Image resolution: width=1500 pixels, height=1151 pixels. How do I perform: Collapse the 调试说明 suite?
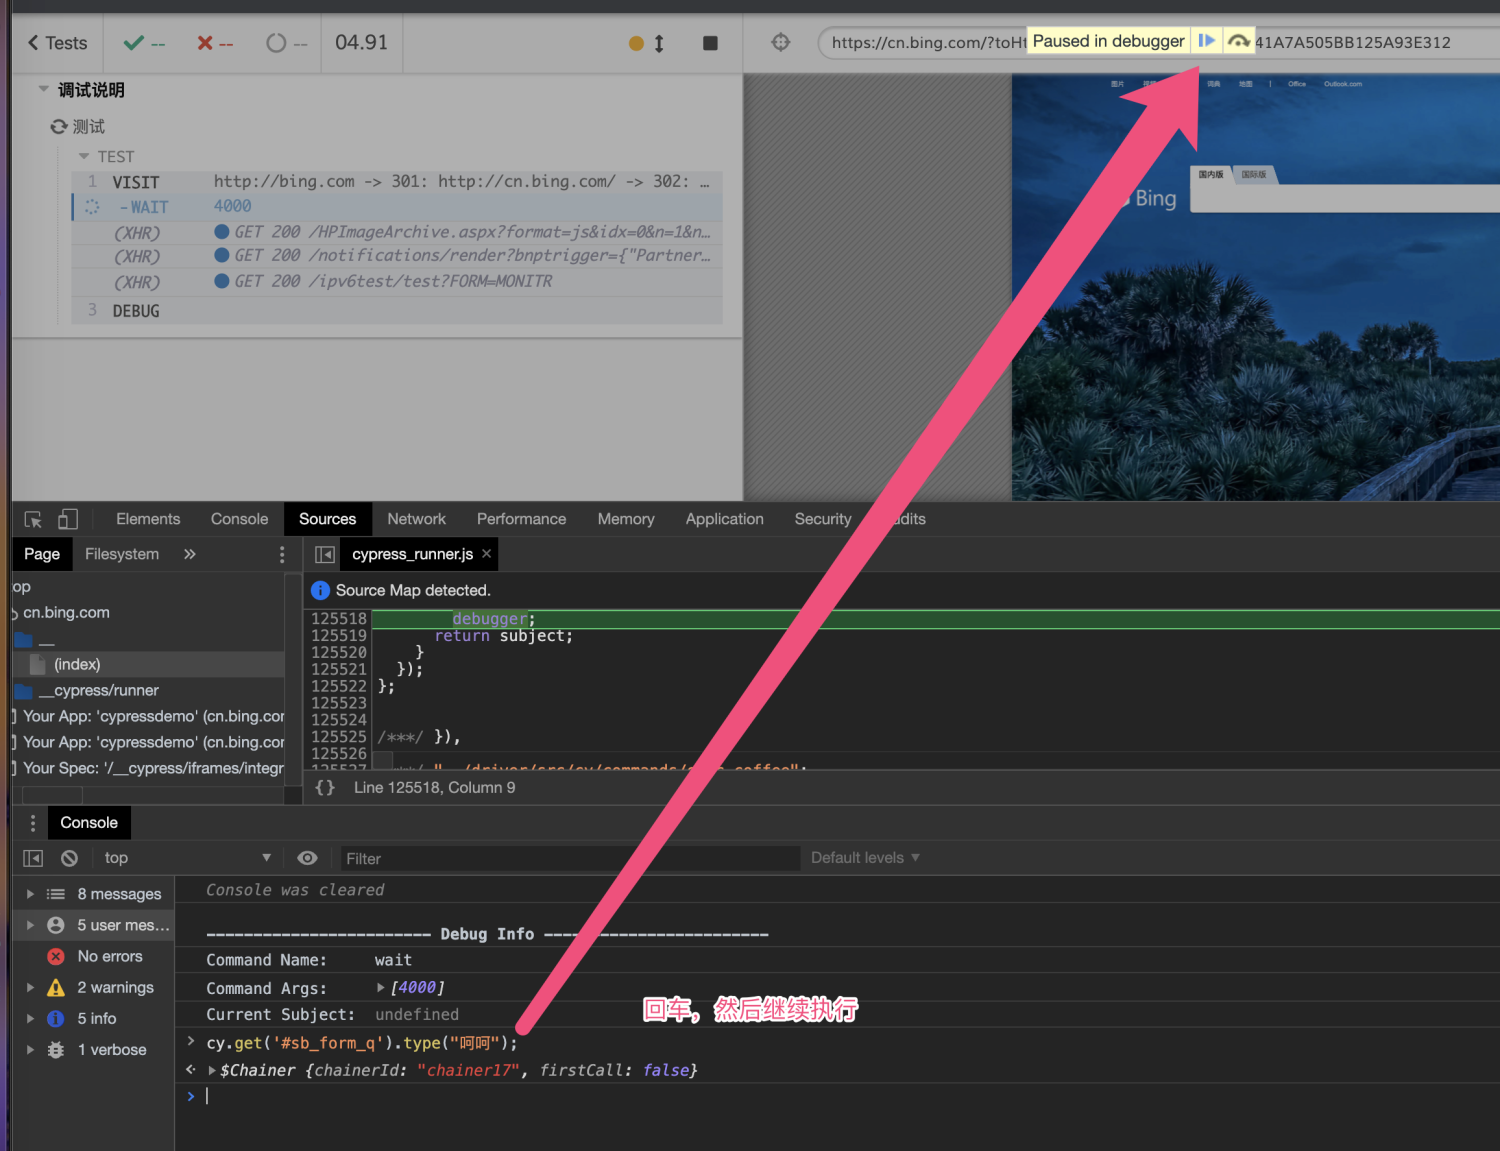pos(43,89)
